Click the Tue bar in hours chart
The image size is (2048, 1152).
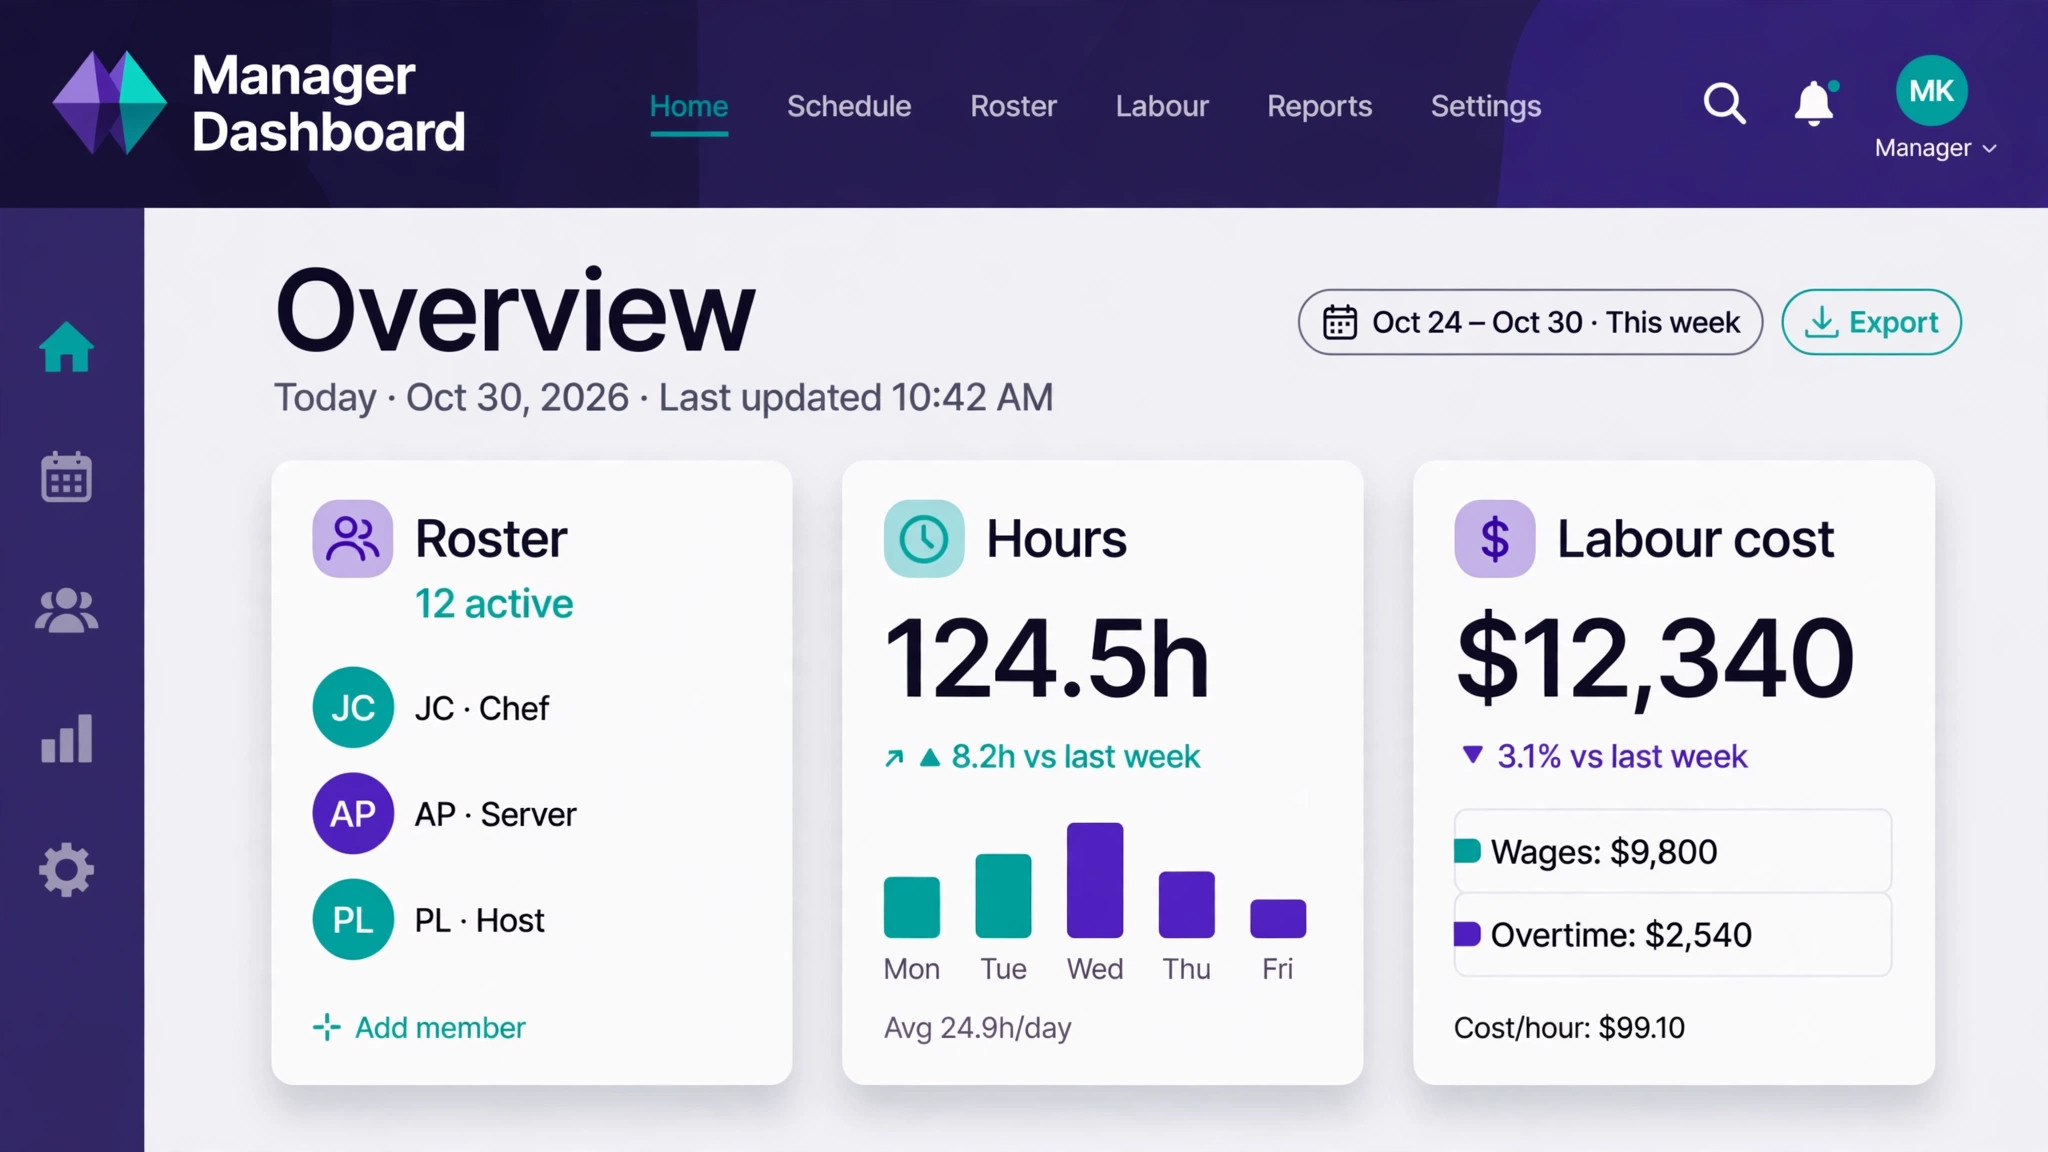(x=1003, y=896)
